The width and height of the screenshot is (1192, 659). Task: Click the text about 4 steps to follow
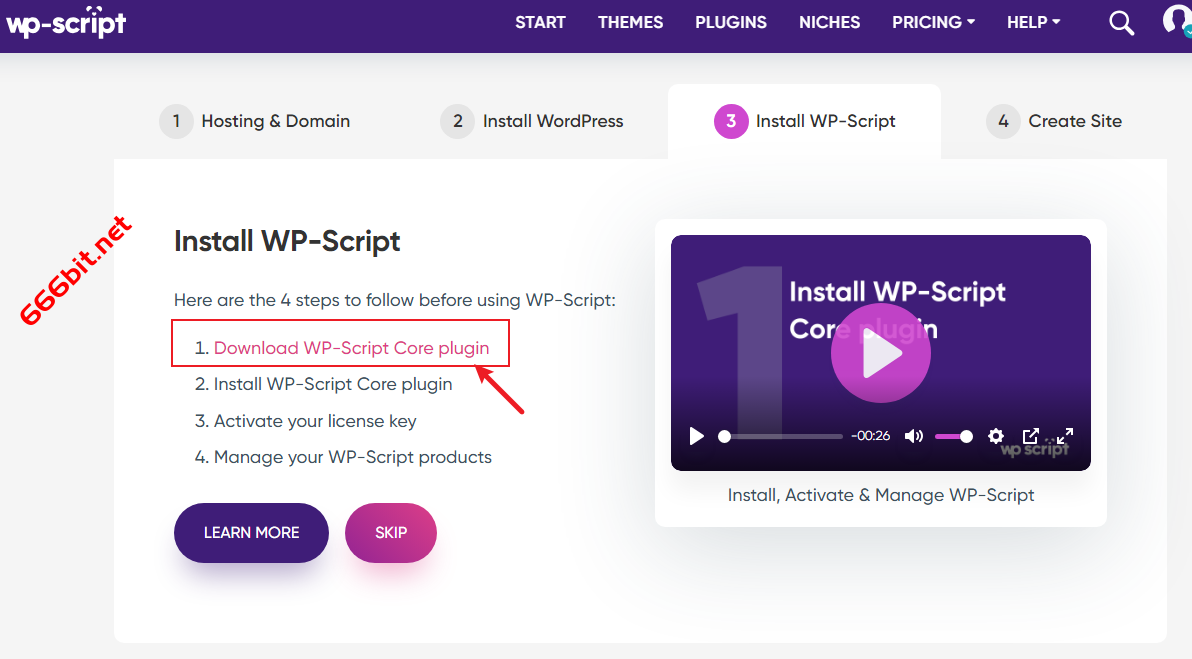point(395,300)
